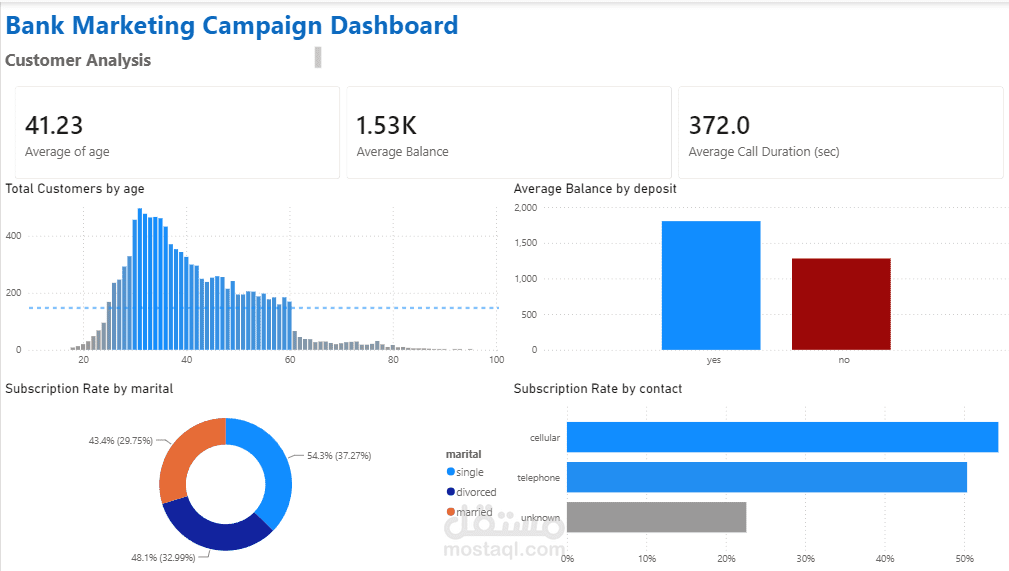Click the 1.53K Average Balance card
Viewport: 1009px width, 571px height.
pos(508,133)
